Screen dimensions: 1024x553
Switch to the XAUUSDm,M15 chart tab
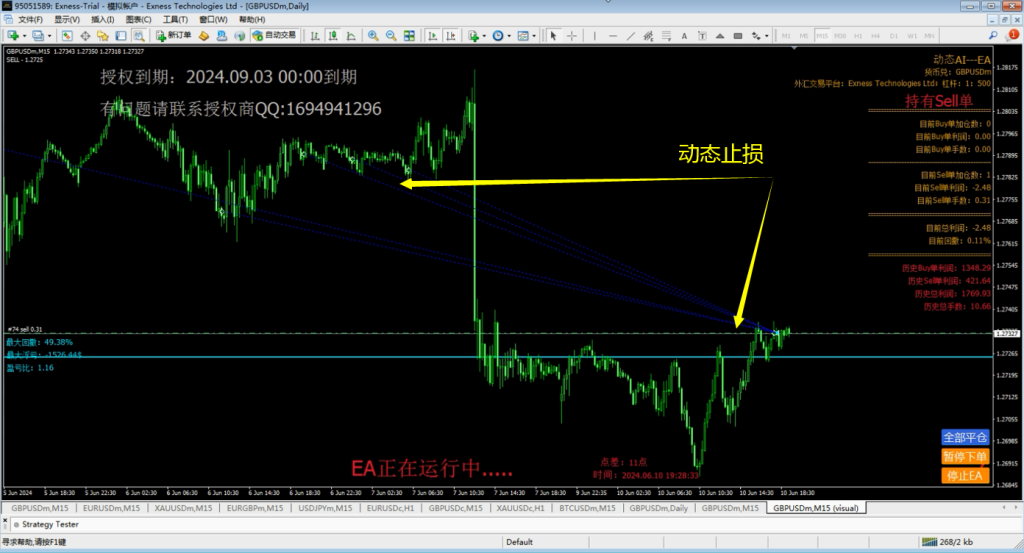pos(182,508)
